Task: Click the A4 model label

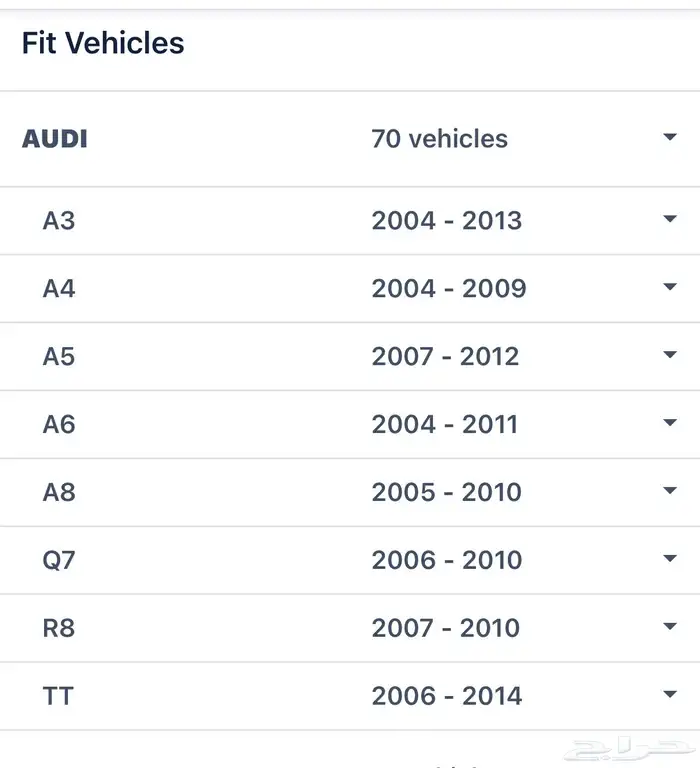Action: click(x=59, y=289)
